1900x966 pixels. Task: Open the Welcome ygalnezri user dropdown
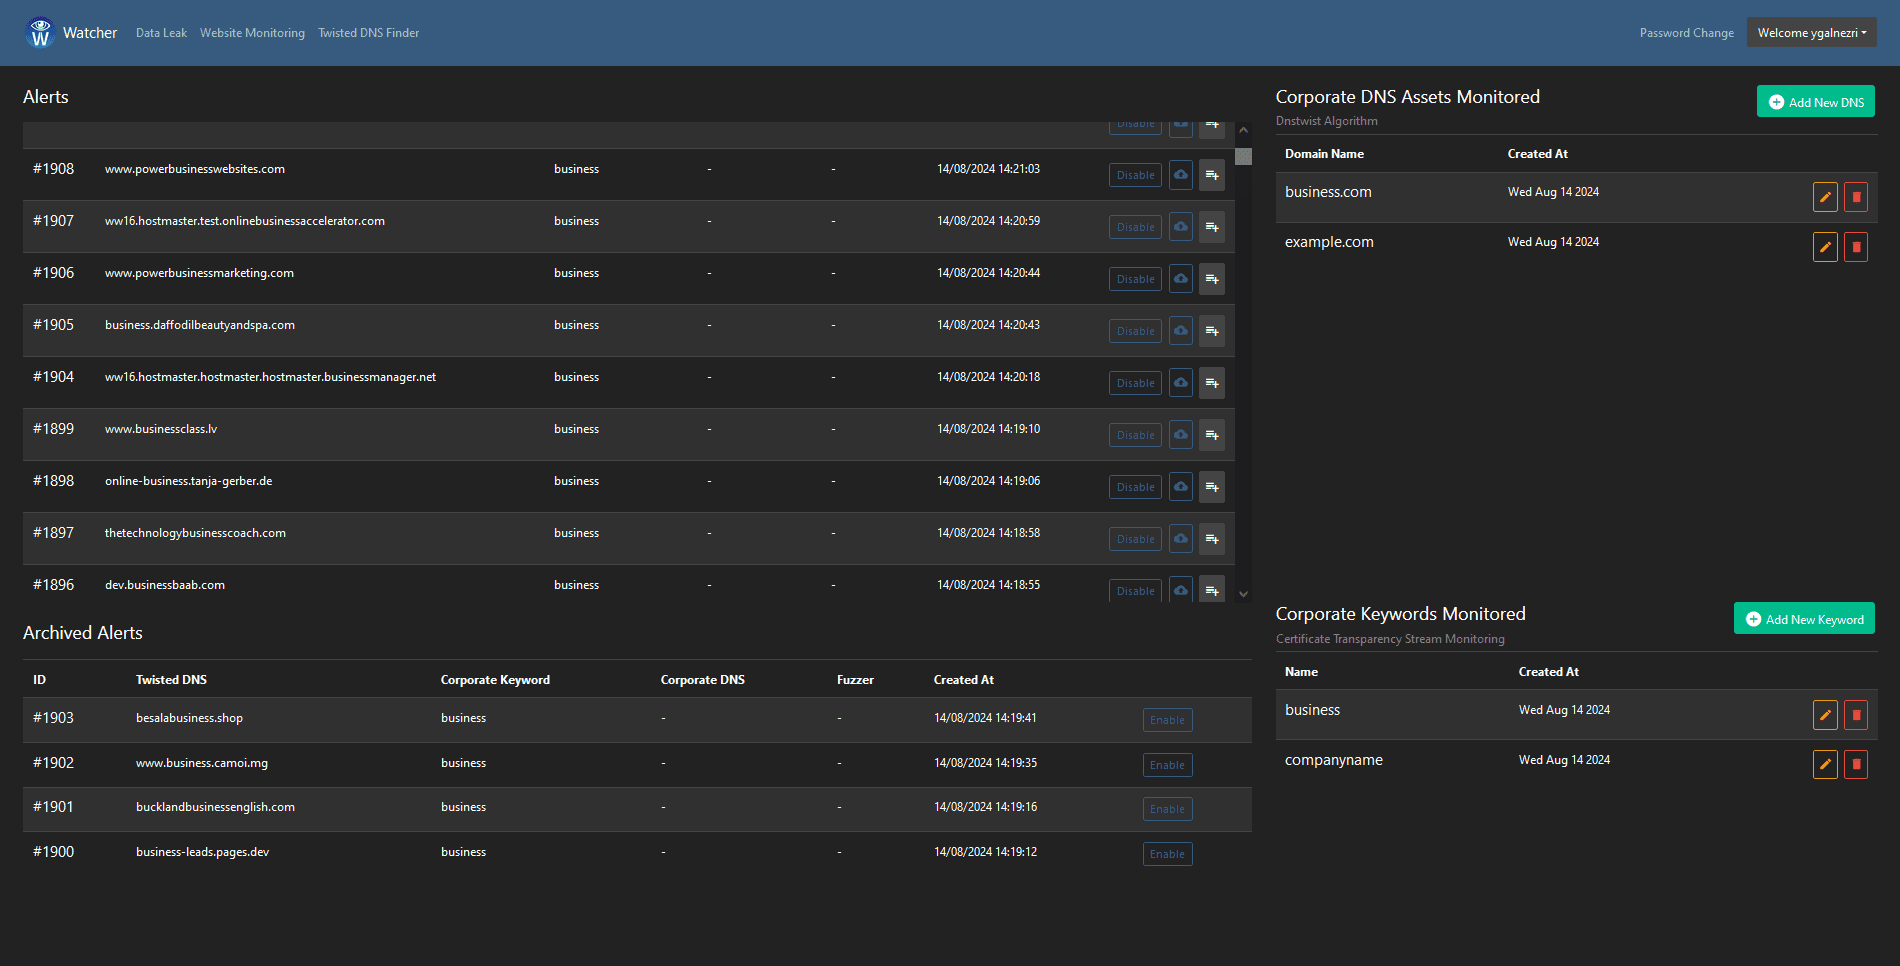(1811, 33)
